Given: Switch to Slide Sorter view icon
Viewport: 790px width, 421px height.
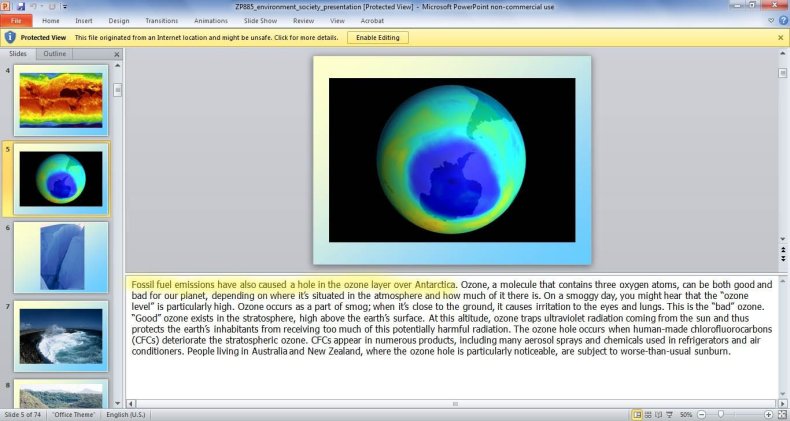Looking at the screenshot, I should 648,415.
